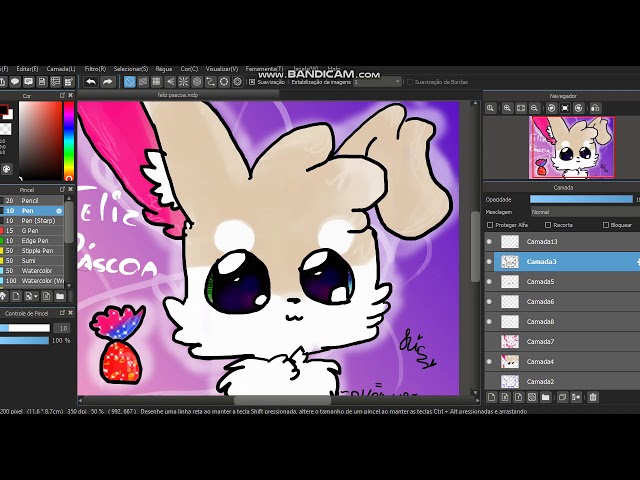
Task: Check the Proteger Alfa option
Action: 490,225
